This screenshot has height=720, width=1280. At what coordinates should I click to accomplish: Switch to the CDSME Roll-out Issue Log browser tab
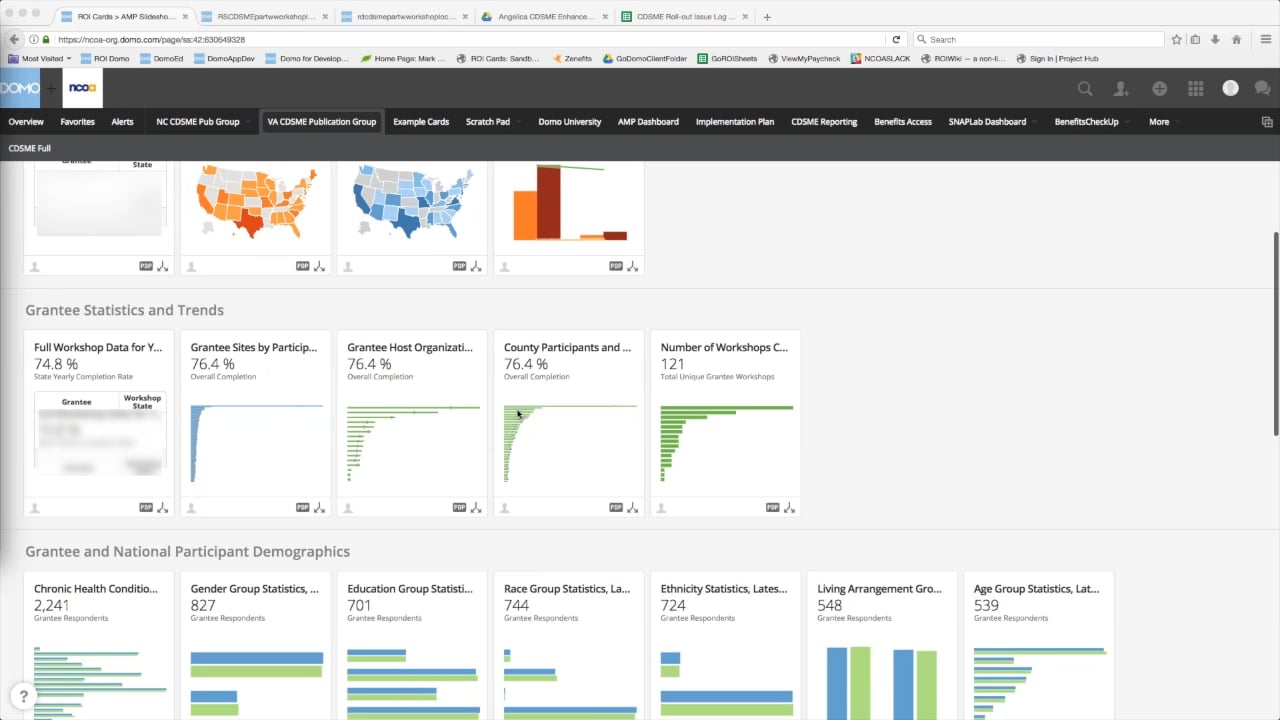(x=685, y=17)
